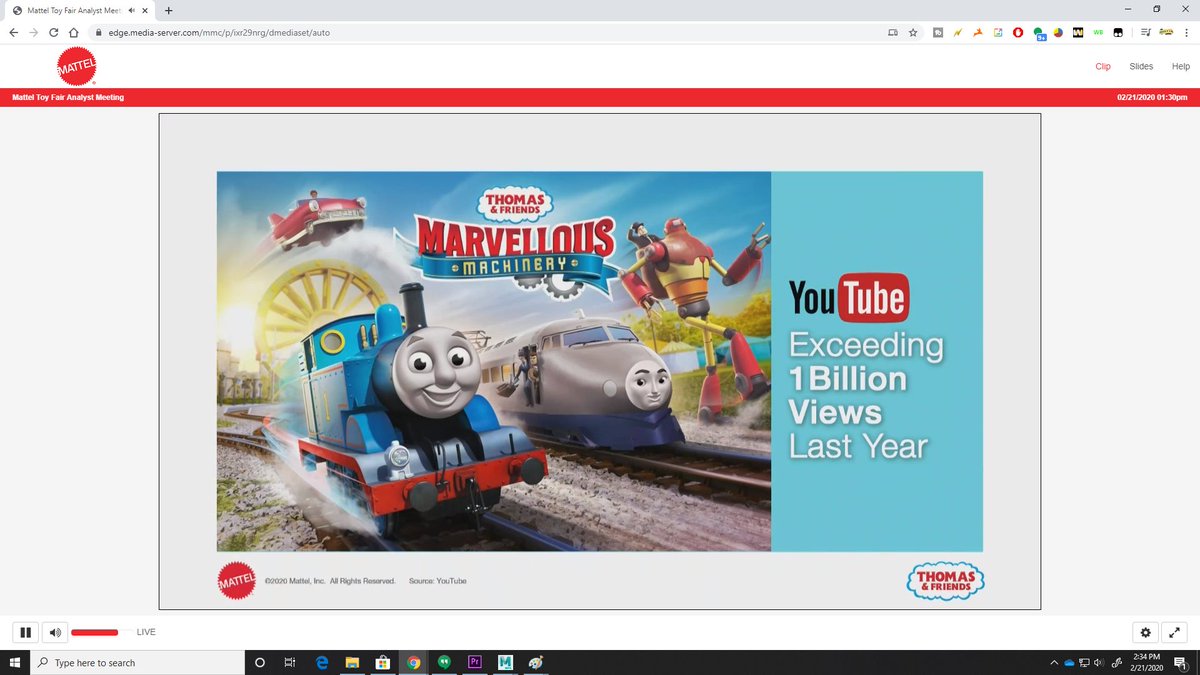
Task: Adjust the red volume slider
Action: (95, 632)
